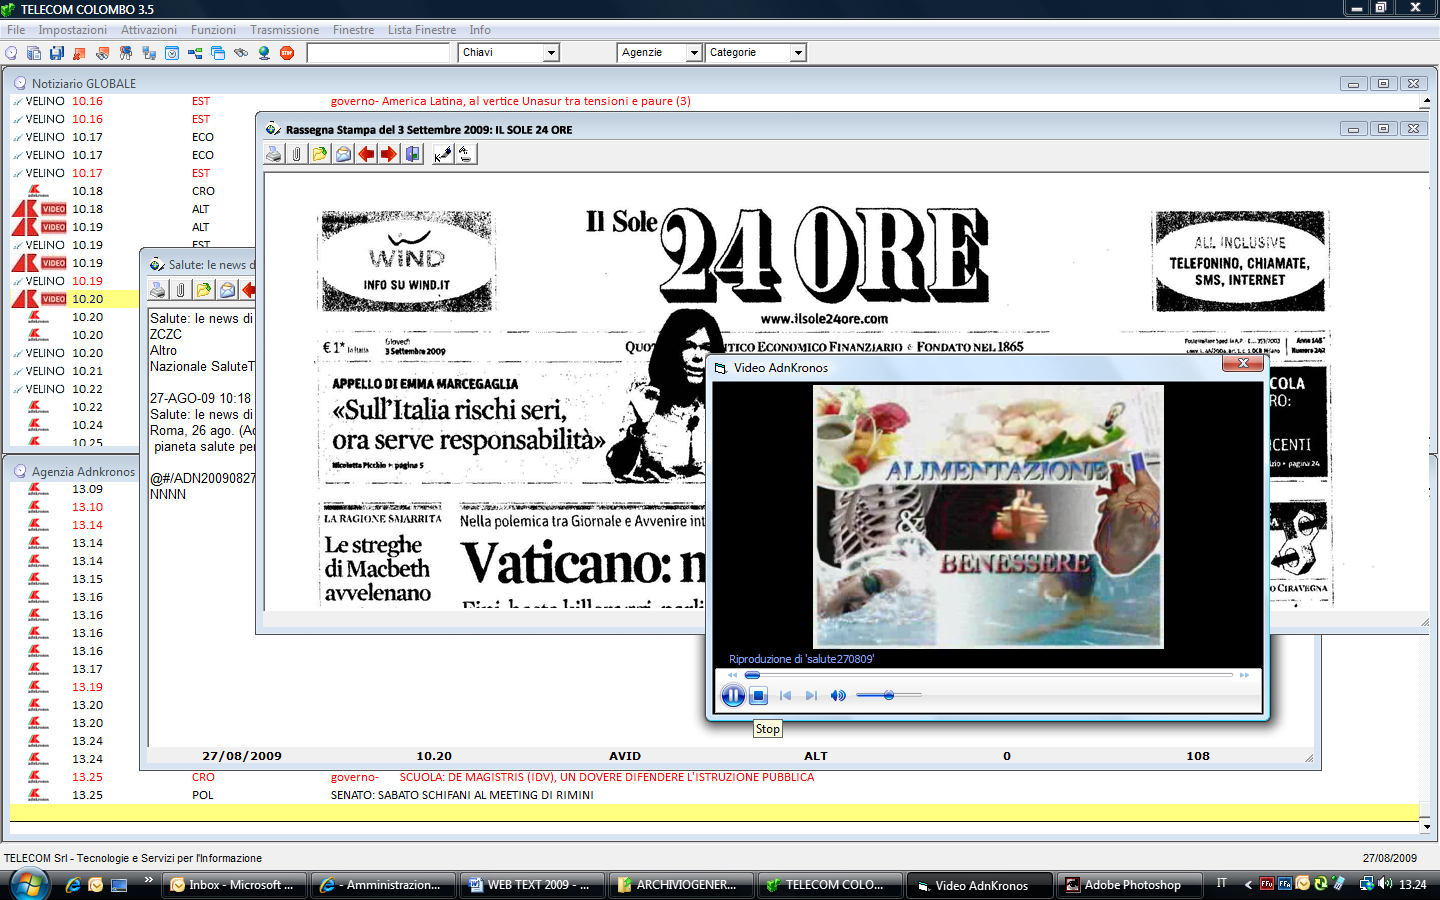
Task: Click the 13.24 taskbar clock
Action: pyautogui.click(x=1413, y=885)
